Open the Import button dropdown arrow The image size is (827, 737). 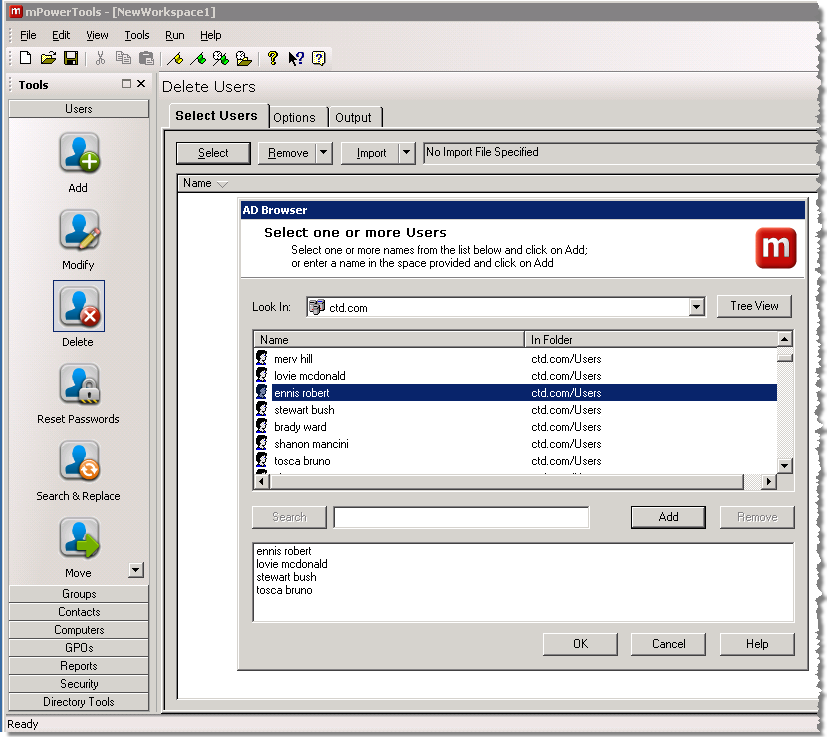[x=406, y=153]
